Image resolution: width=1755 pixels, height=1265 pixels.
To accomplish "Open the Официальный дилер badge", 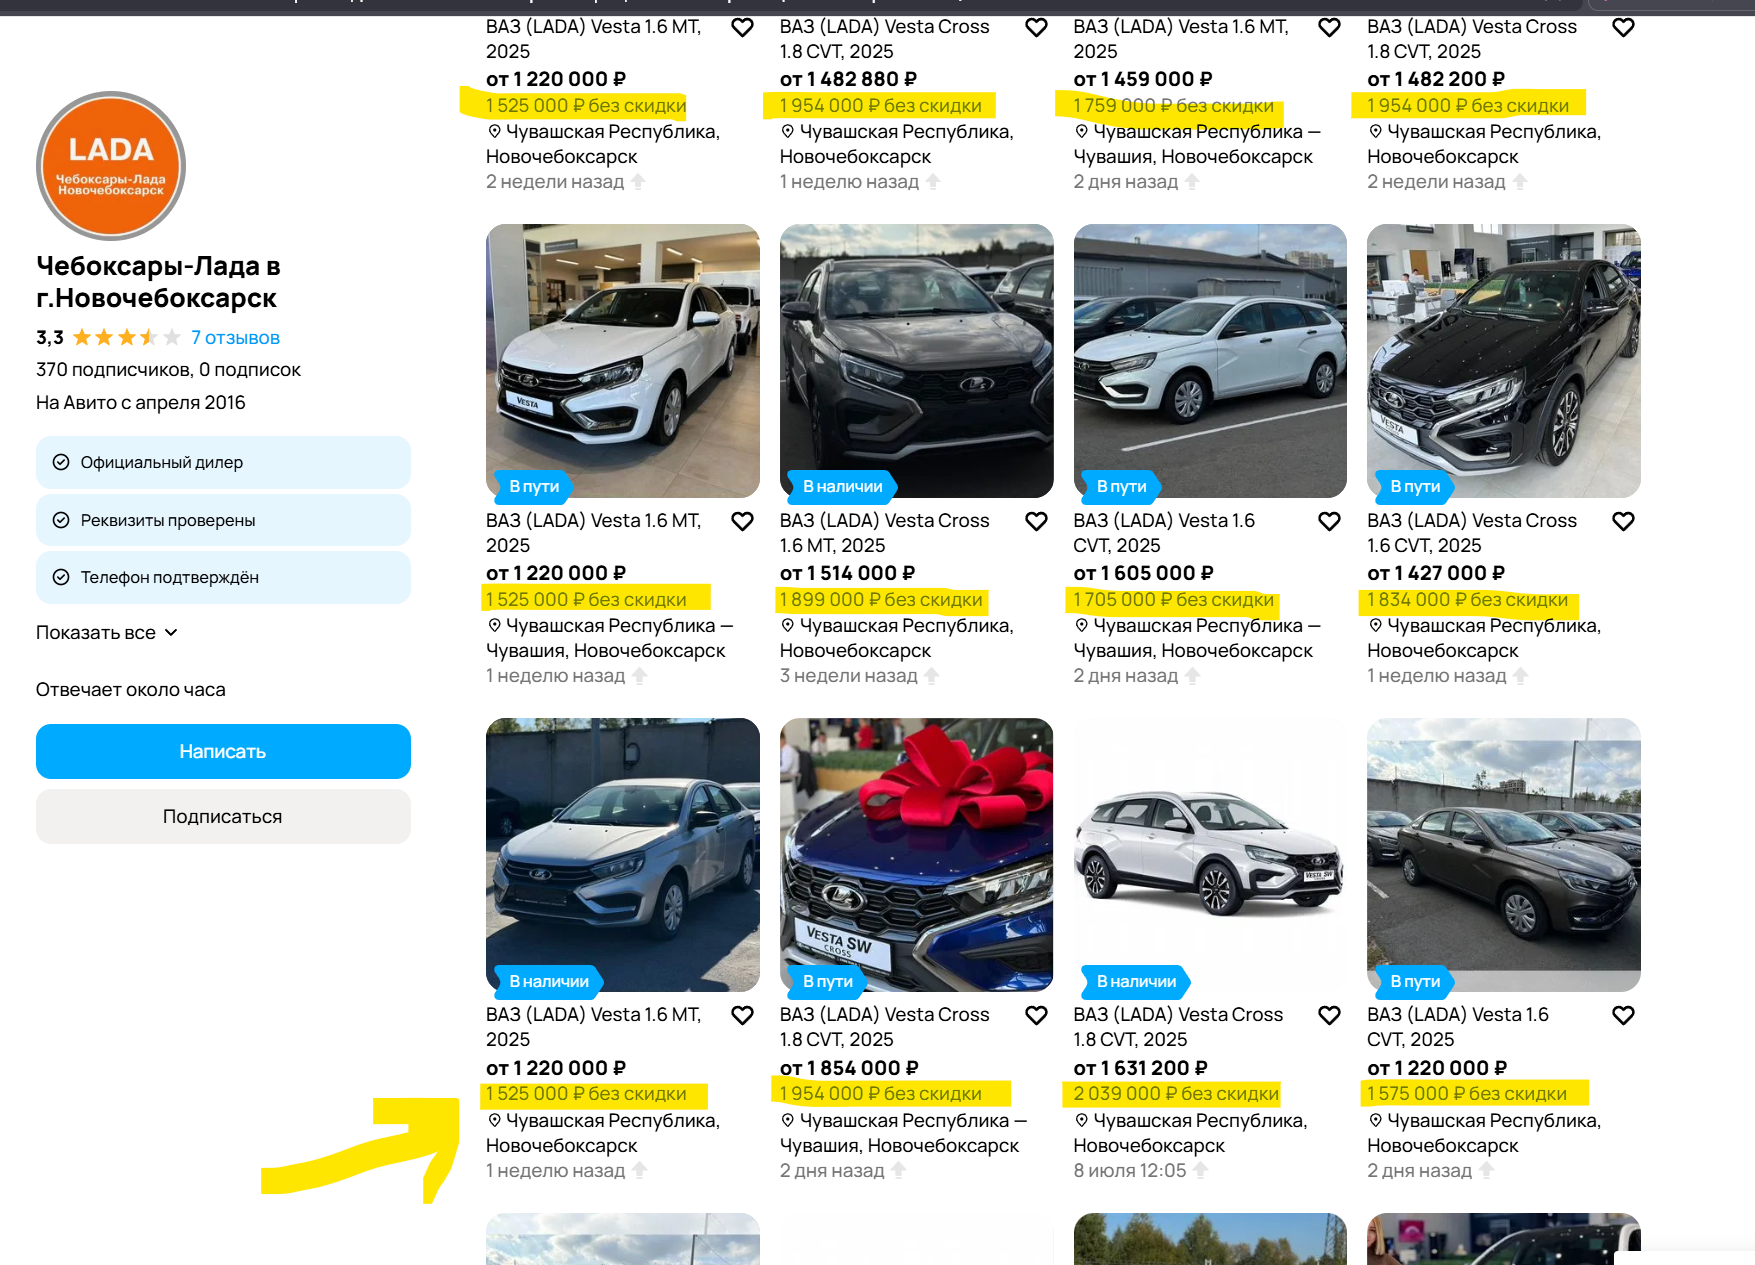I will tap(223, 462).
